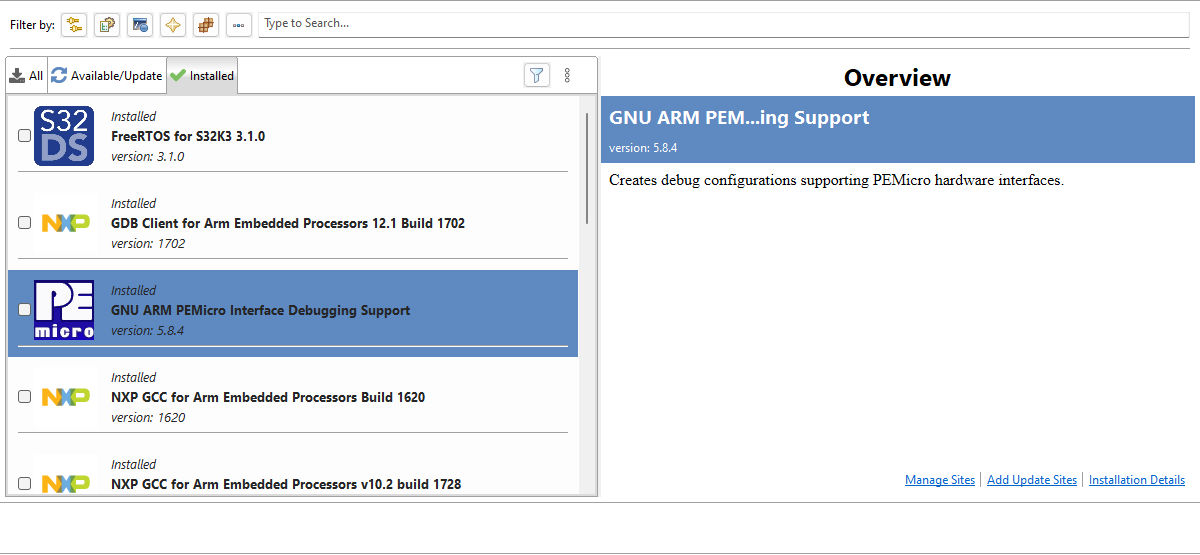Check the GDB Client for Arm checkbox

(25, 223)
